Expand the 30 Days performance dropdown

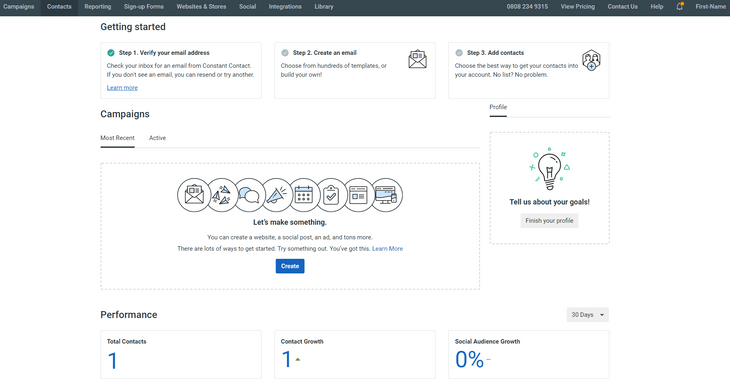[588, 315]
